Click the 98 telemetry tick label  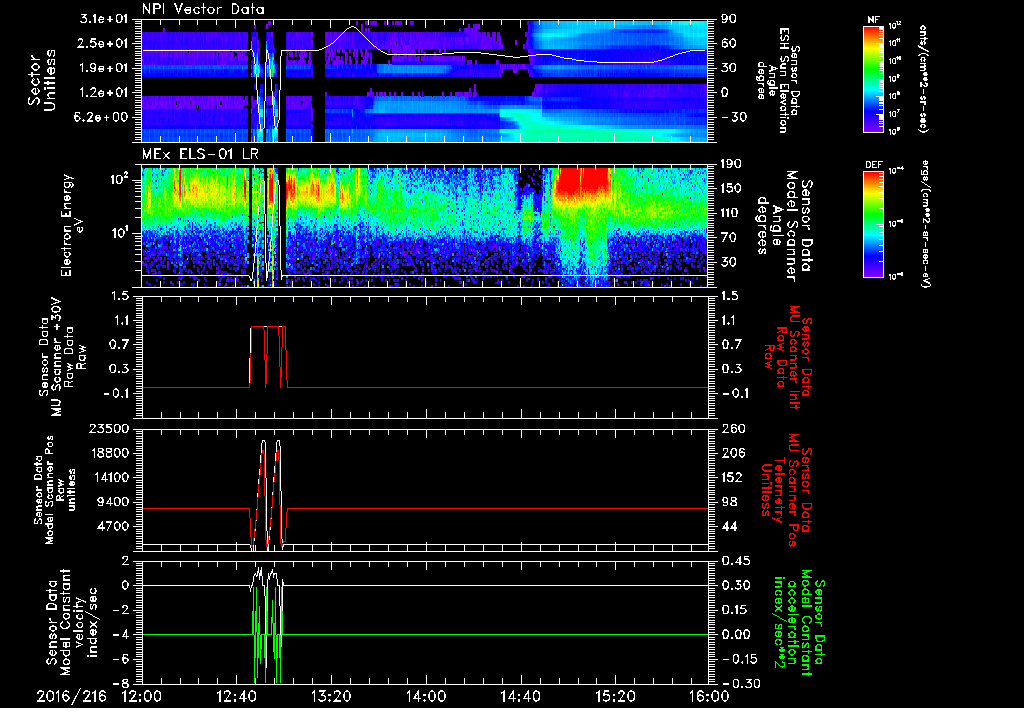tap(728, 502)
